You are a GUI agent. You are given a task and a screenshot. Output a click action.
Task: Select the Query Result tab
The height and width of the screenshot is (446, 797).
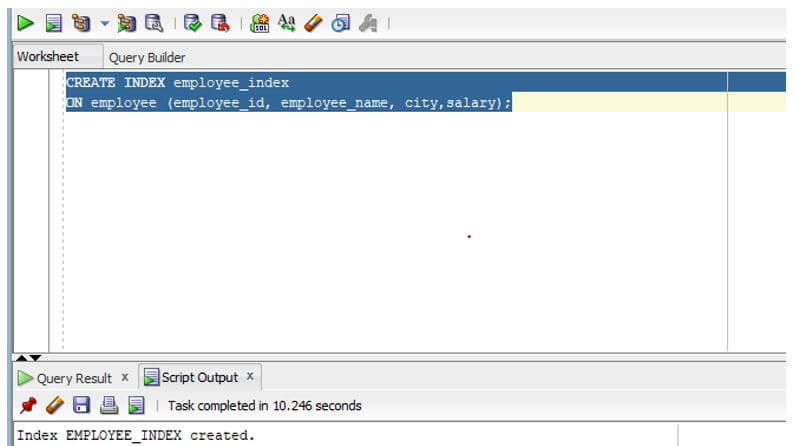pyautogui.click(x=74, y=378)
